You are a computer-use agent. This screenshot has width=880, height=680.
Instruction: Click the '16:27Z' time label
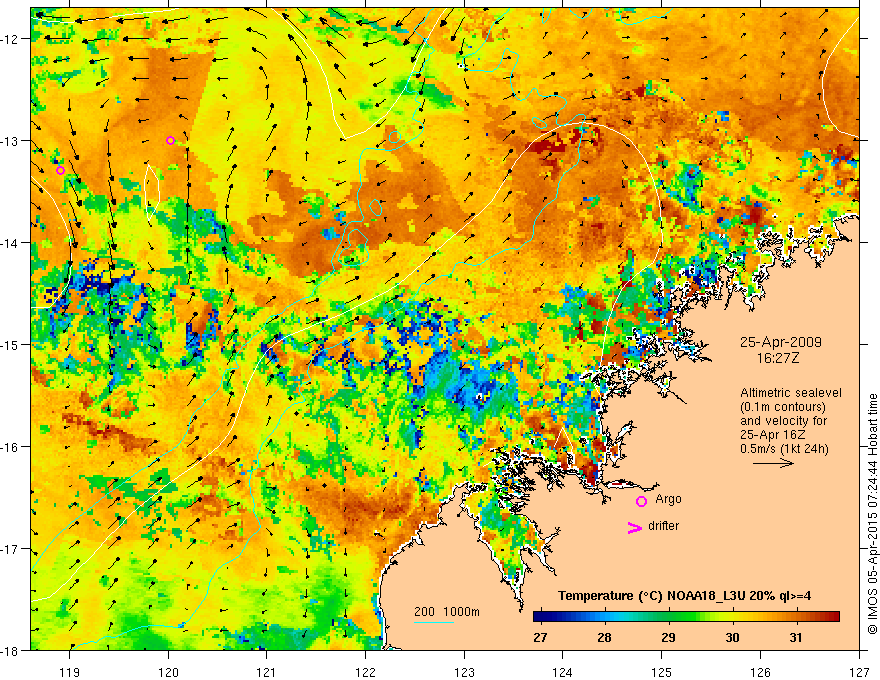coord(778,358)
